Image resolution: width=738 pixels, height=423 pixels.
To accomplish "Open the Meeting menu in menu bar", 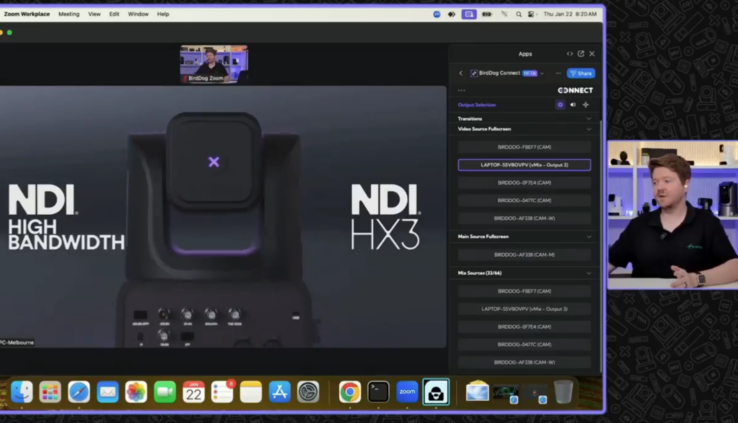I will [69, 14].
